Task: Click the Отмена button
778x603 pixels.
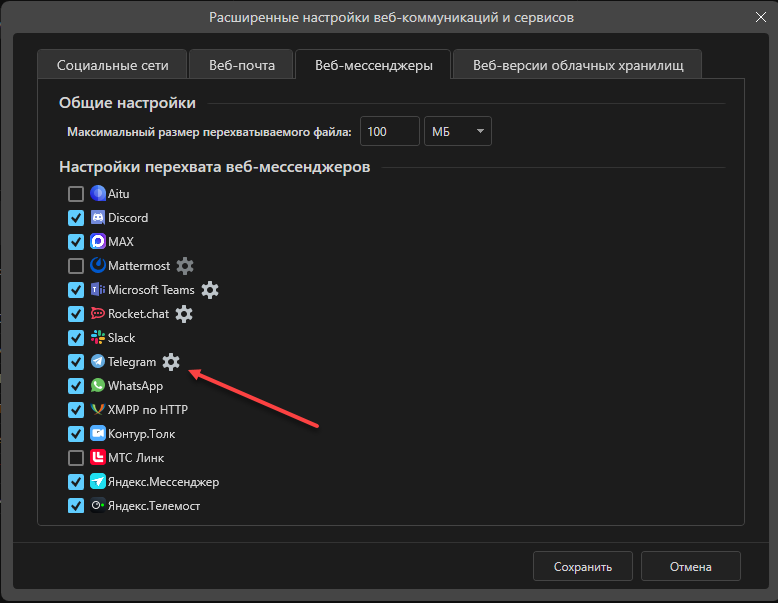Action: click(691, 566)
